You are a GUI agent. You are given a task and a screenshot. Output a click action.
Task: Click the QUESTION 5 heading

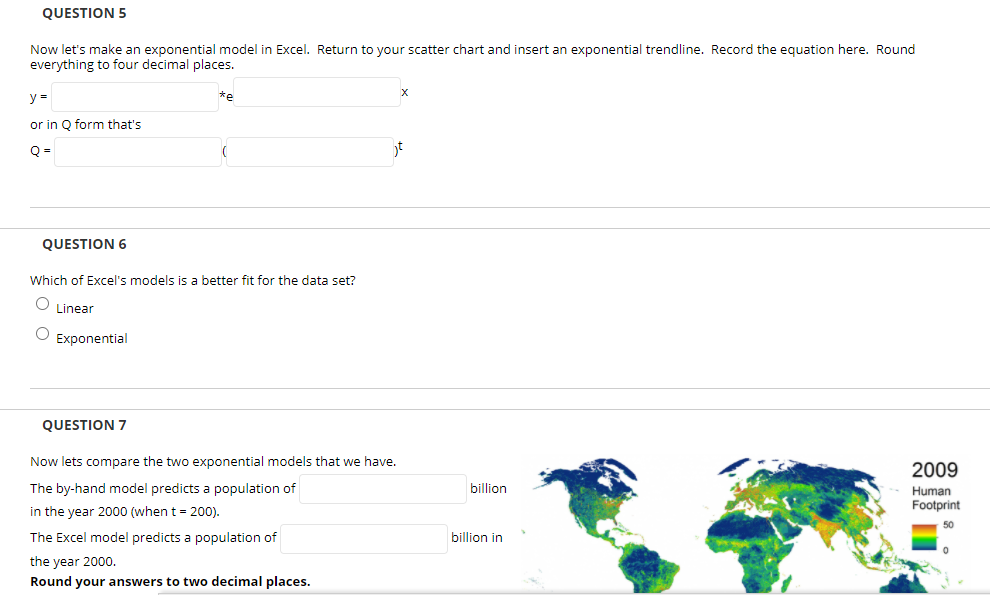point(84,13)
